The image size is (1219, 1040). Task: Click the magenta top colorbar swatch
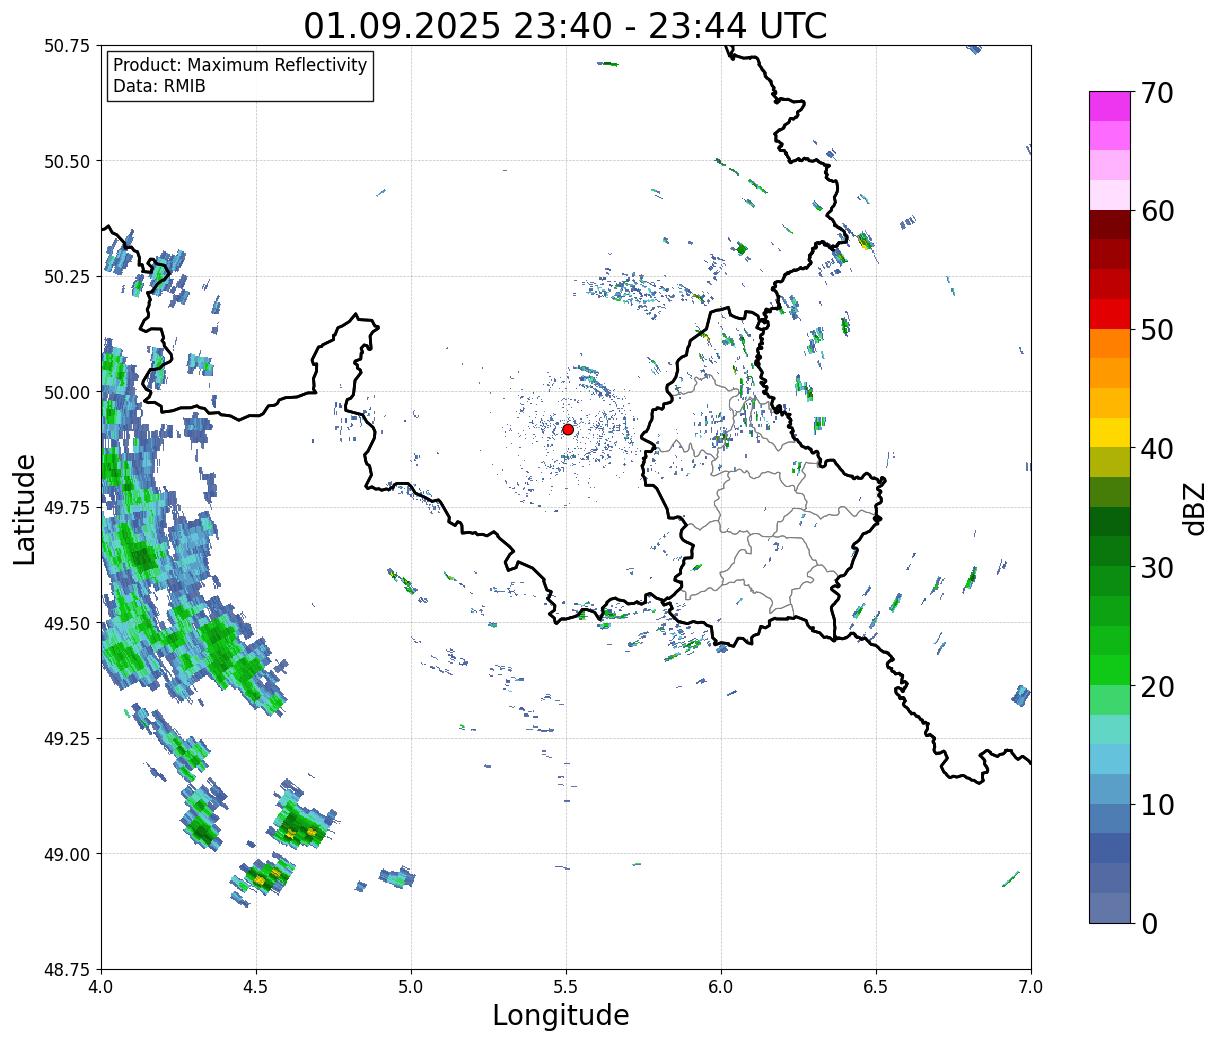pos(1110,106)
